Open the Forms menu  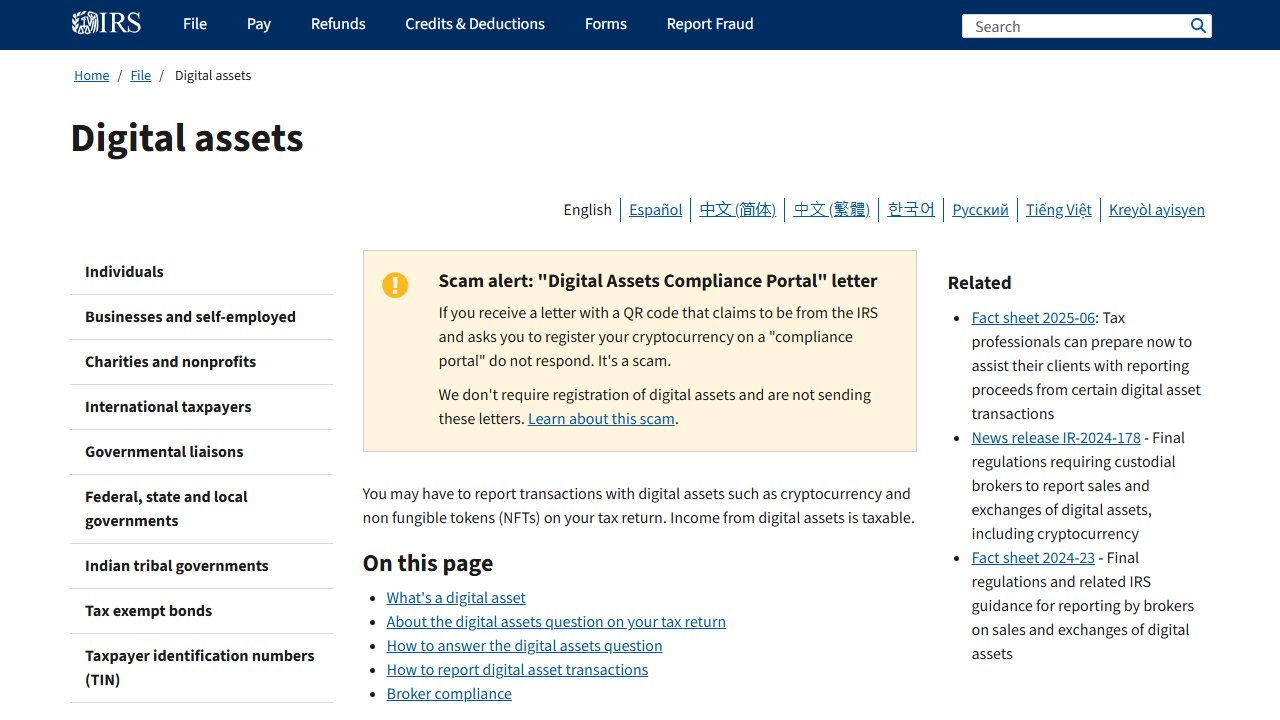point(606,24)
